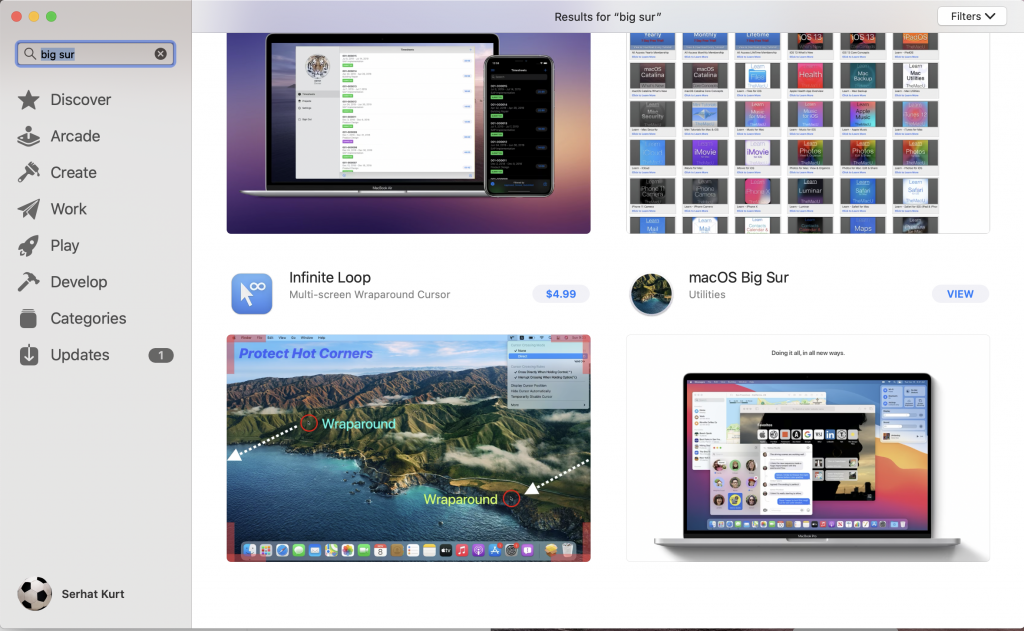The image size is (1024, 631).
Task: Open the macOS Big Sur app icon
Action: [x=651, y=293]
